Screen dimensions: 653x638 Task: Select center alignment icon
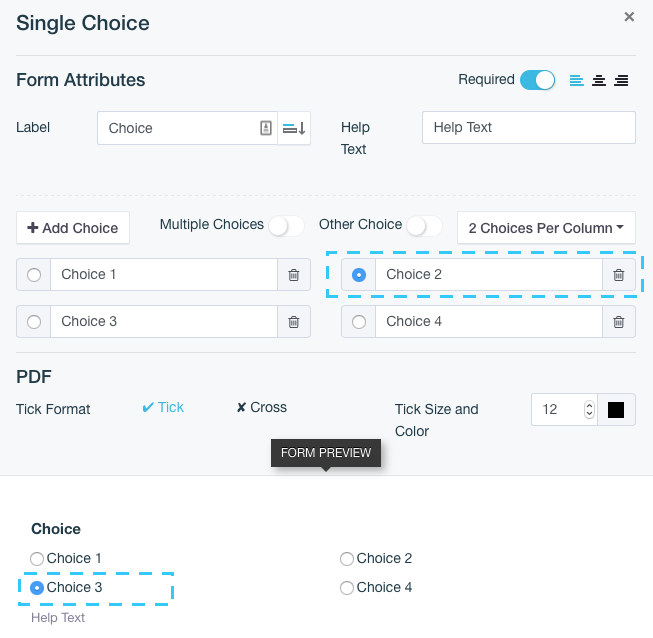pos(599,80)
